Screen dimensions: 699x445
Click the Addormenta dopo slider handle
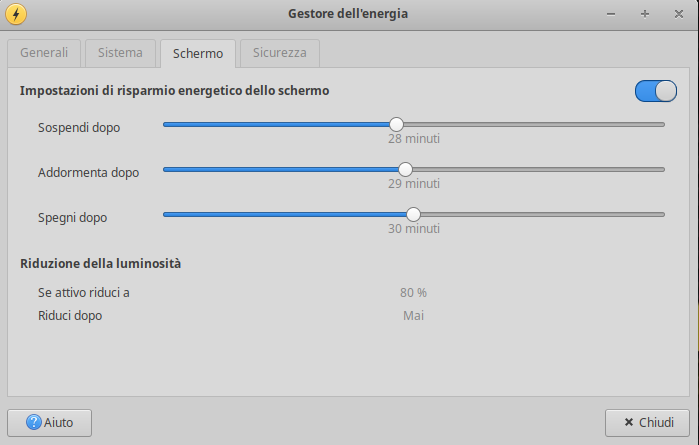click(x=405, y=169)
